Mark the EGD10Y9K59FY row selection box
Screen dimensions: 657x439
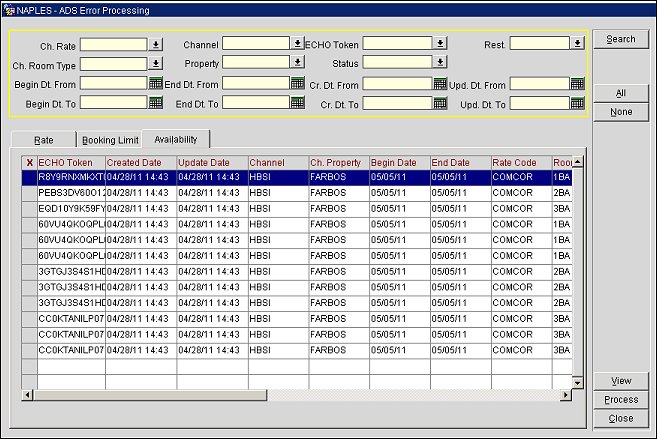click(29, 208)
